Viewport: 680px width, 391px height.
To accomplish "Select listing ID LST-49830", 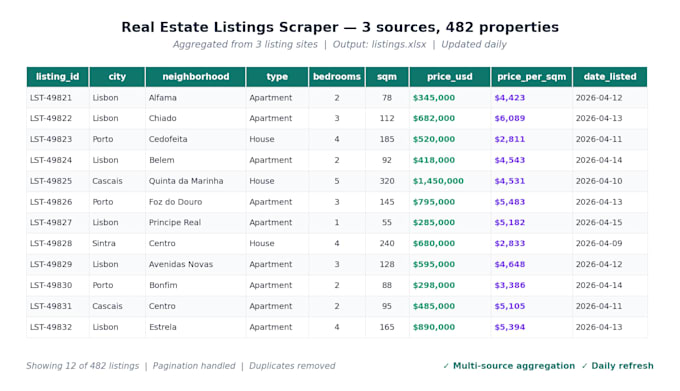I will (51, 285).
